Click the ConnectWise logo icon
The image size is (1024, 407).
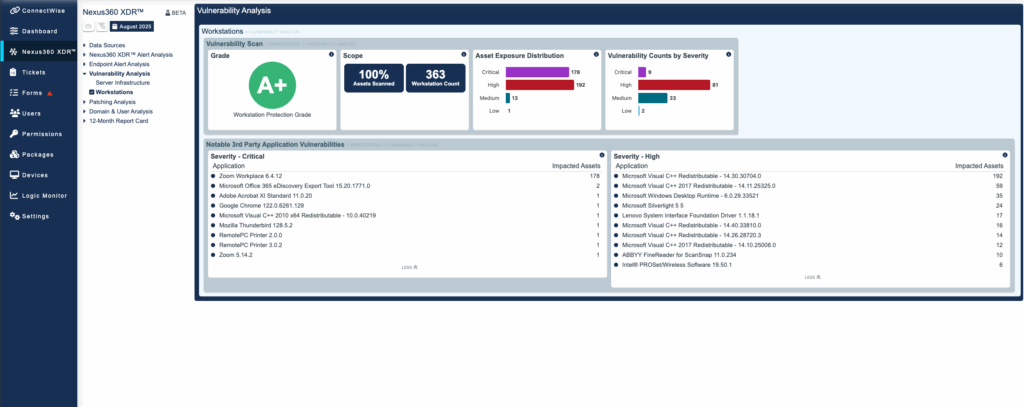(14, 10)
